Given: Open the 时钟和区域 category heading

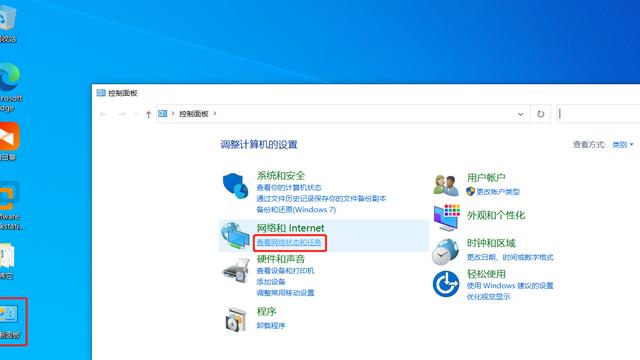Looking at the screenshot, I should coord(491,243).
